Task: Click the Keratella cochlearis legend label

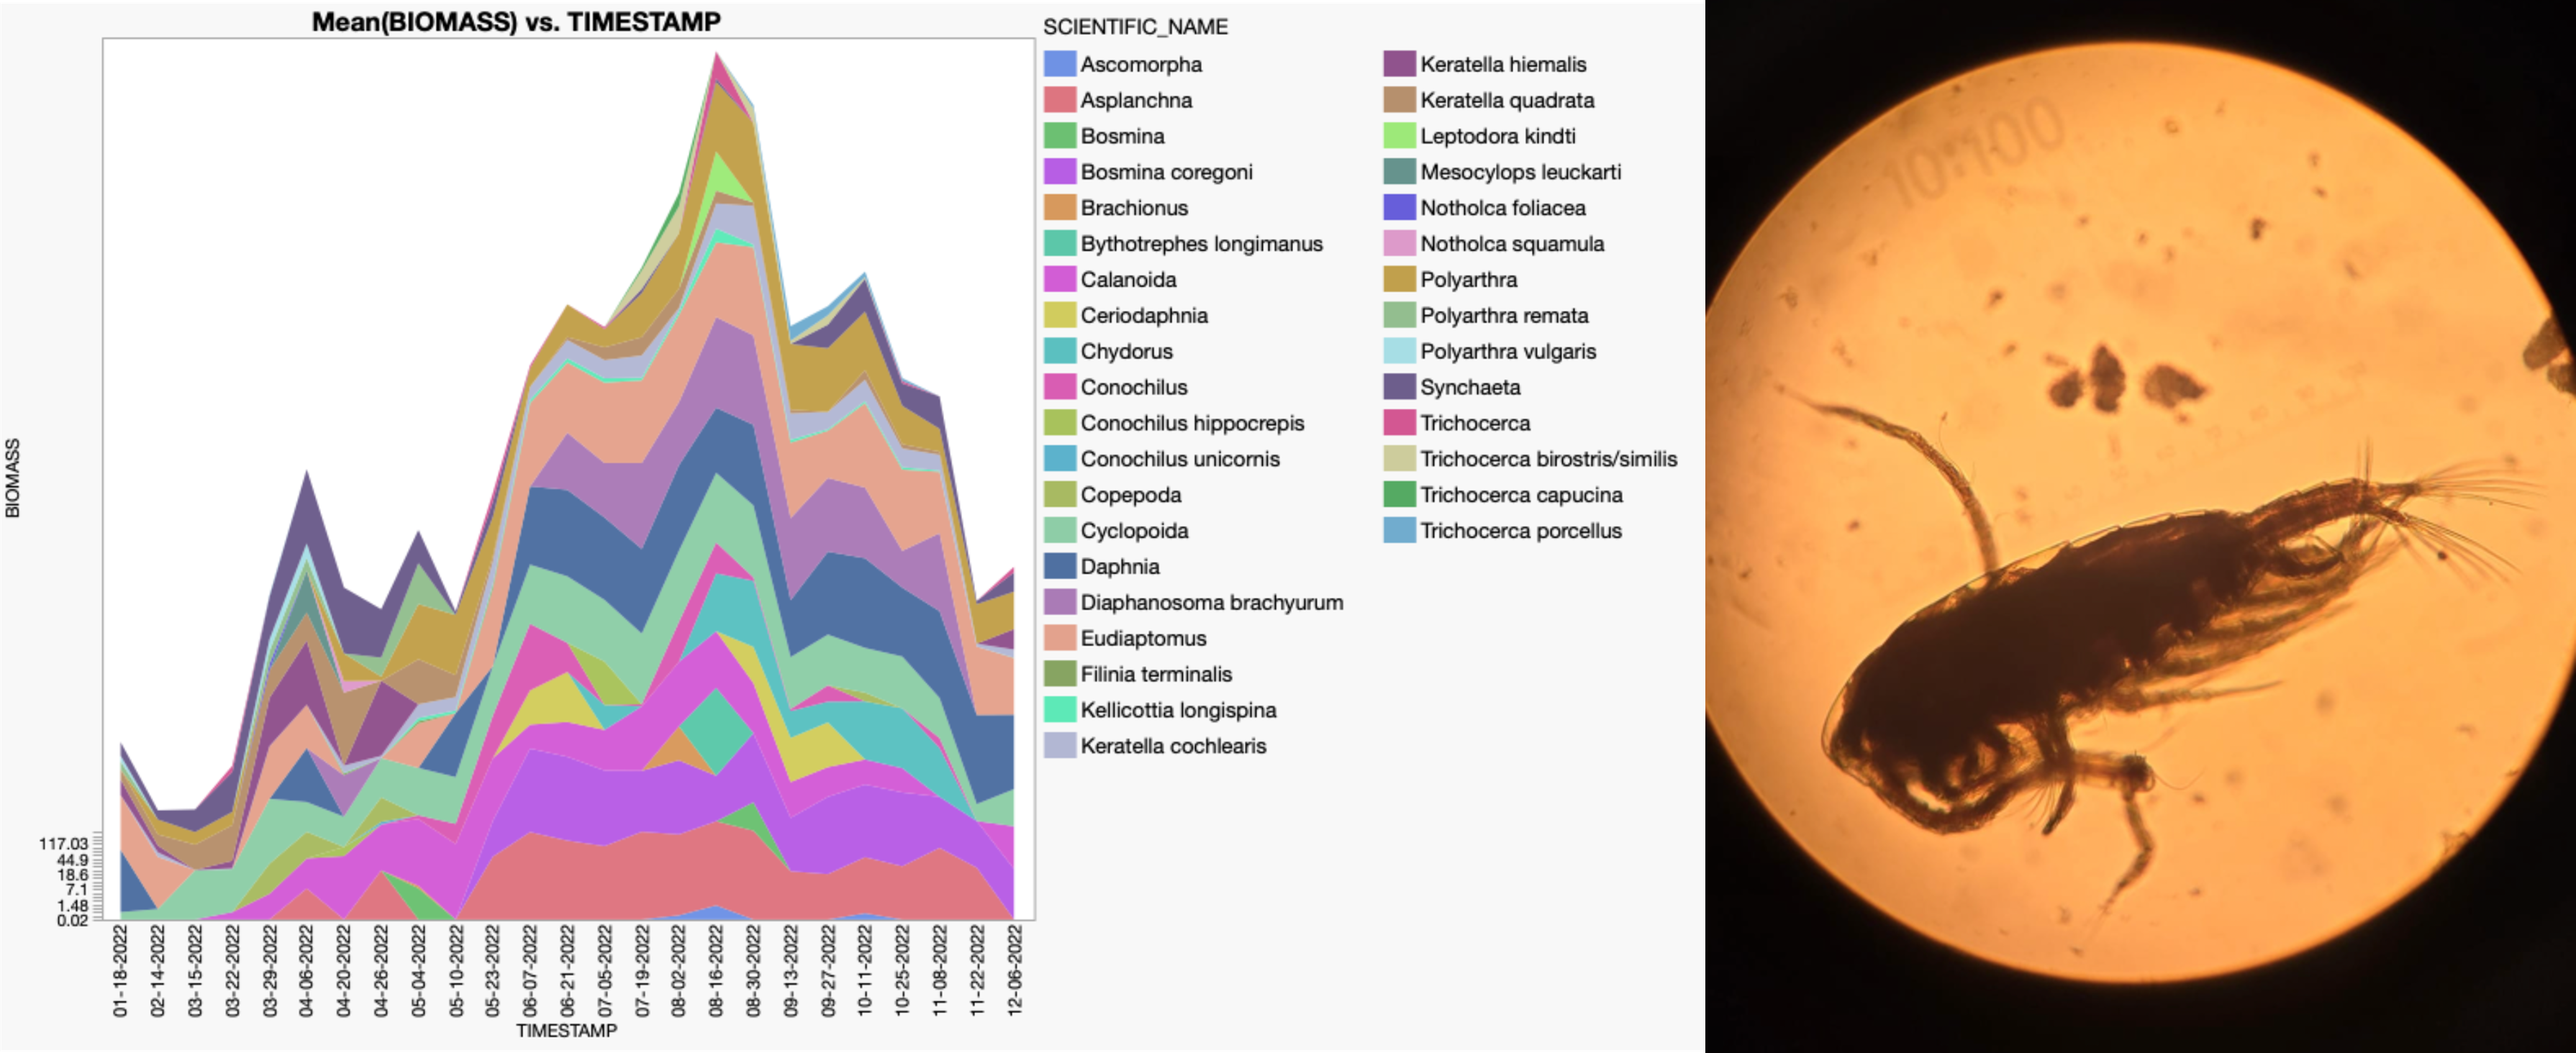Action: coord(1173,746)
